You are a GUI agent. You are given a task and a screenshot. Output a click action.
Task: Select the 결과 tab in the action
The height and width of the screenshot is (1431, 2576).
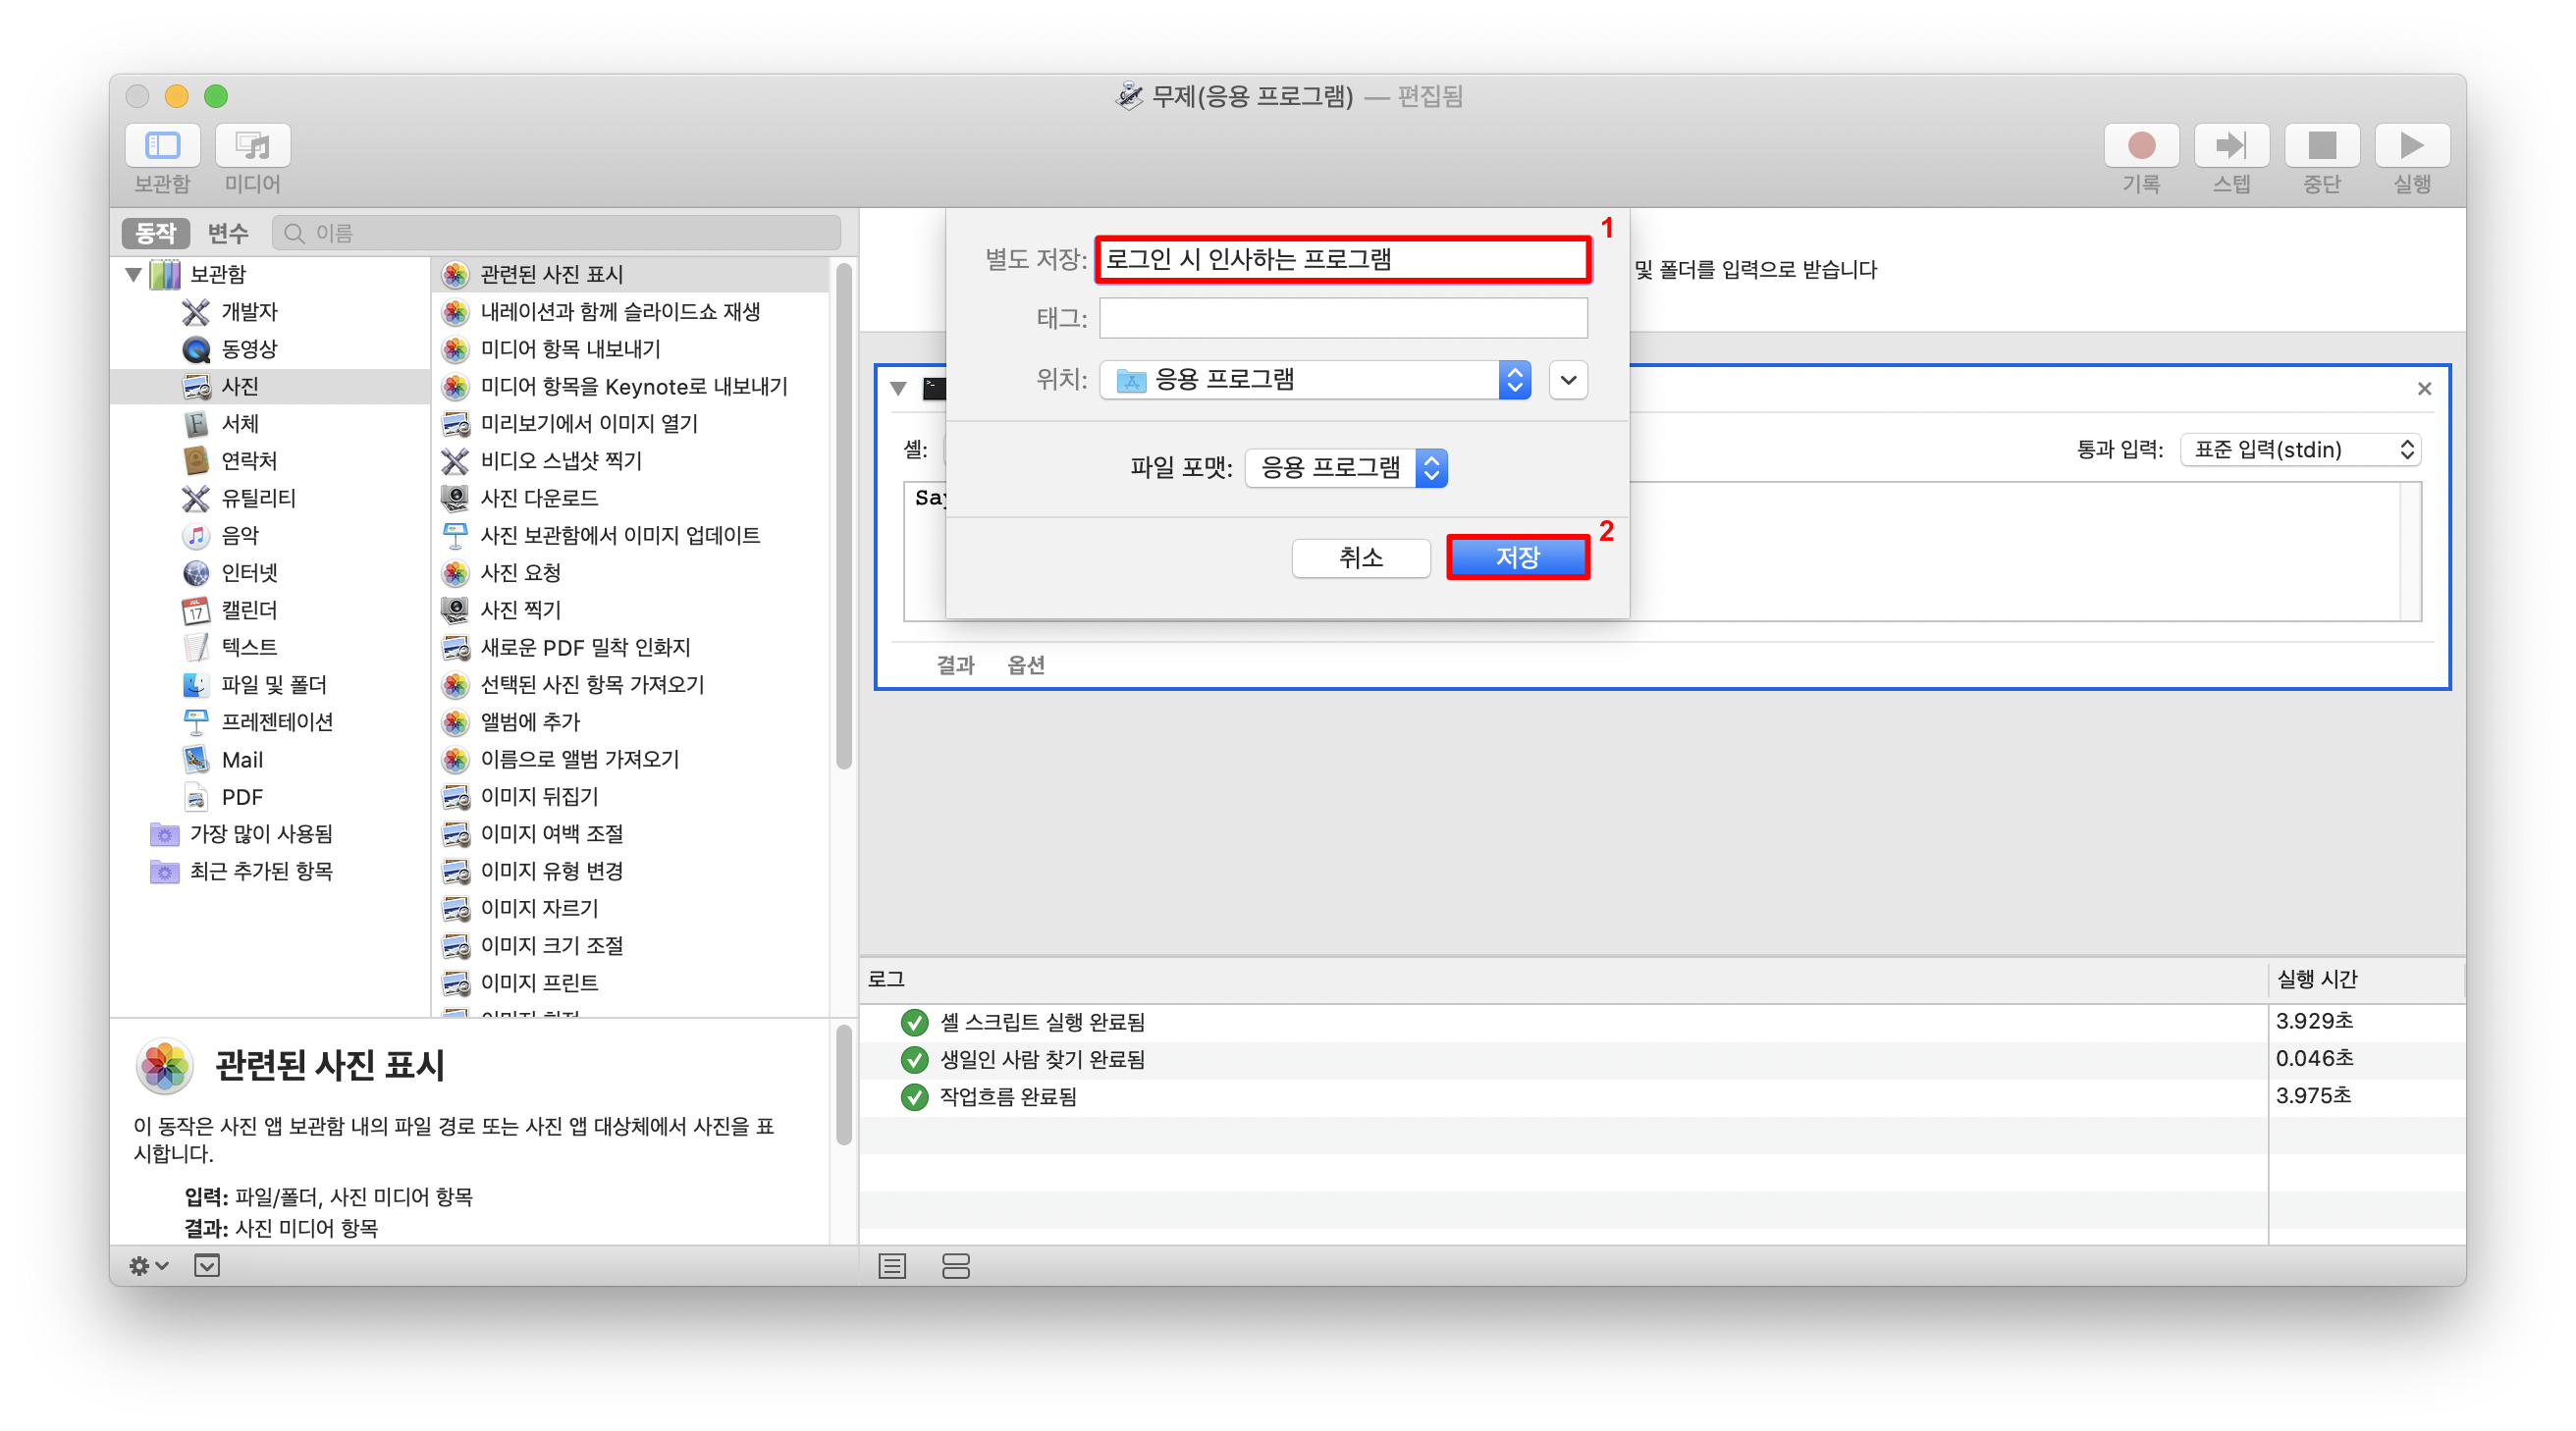(954, 665)
